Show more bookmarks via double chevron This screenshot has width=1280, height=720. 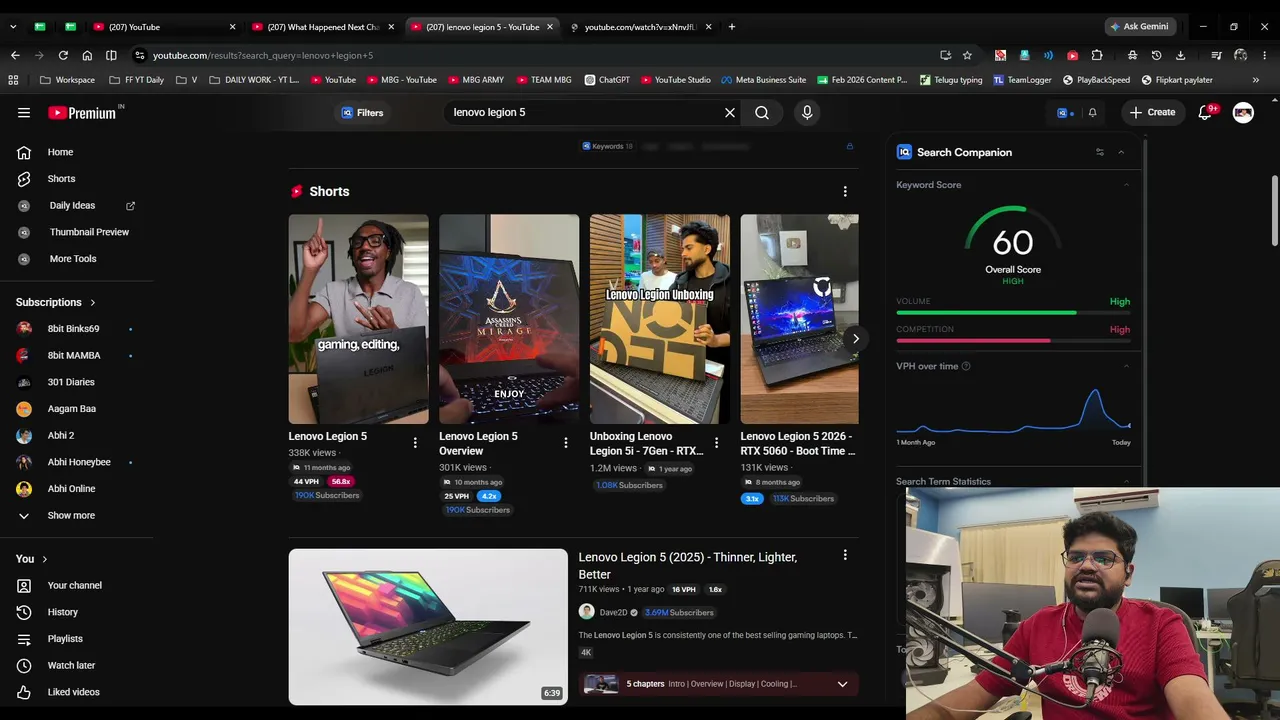1256,80
